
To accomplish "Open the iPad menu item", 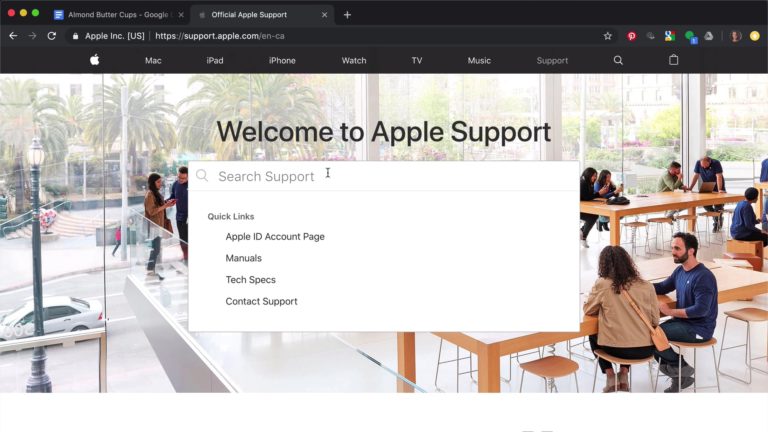I will 215,61.
